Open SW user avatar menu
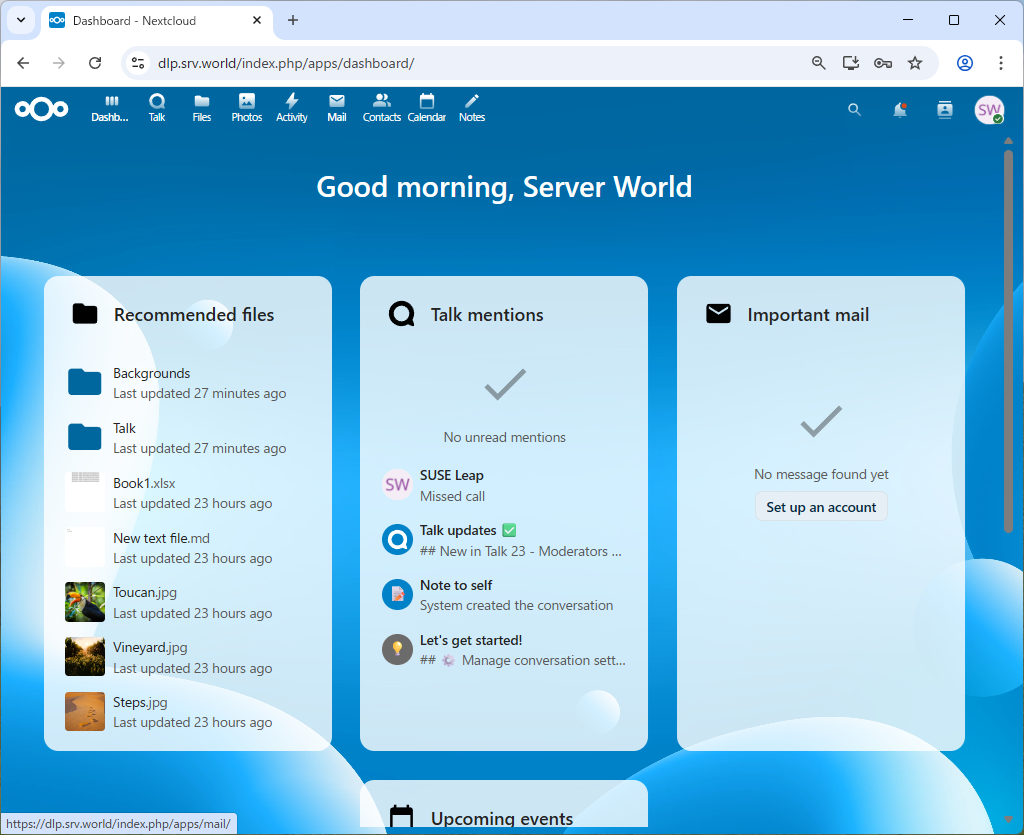 [989, 110]
